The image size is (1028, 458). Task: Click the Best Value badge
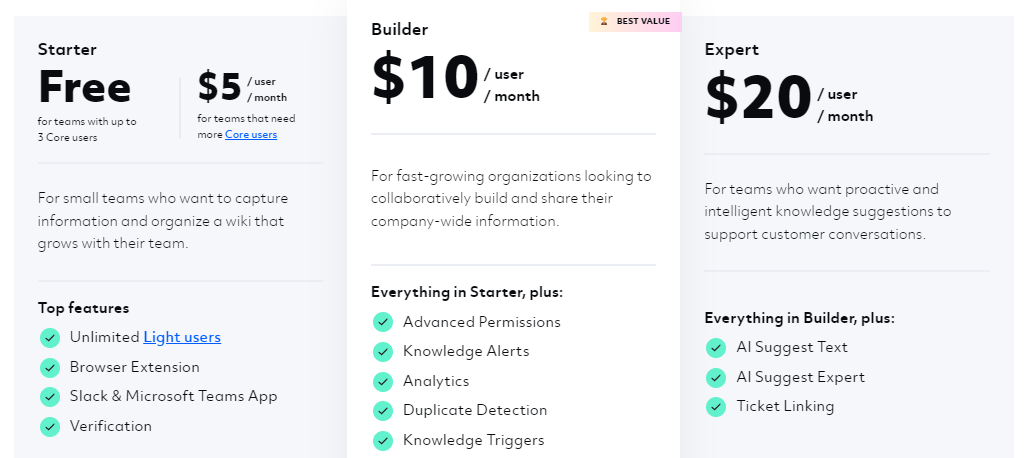pos(635,22)
